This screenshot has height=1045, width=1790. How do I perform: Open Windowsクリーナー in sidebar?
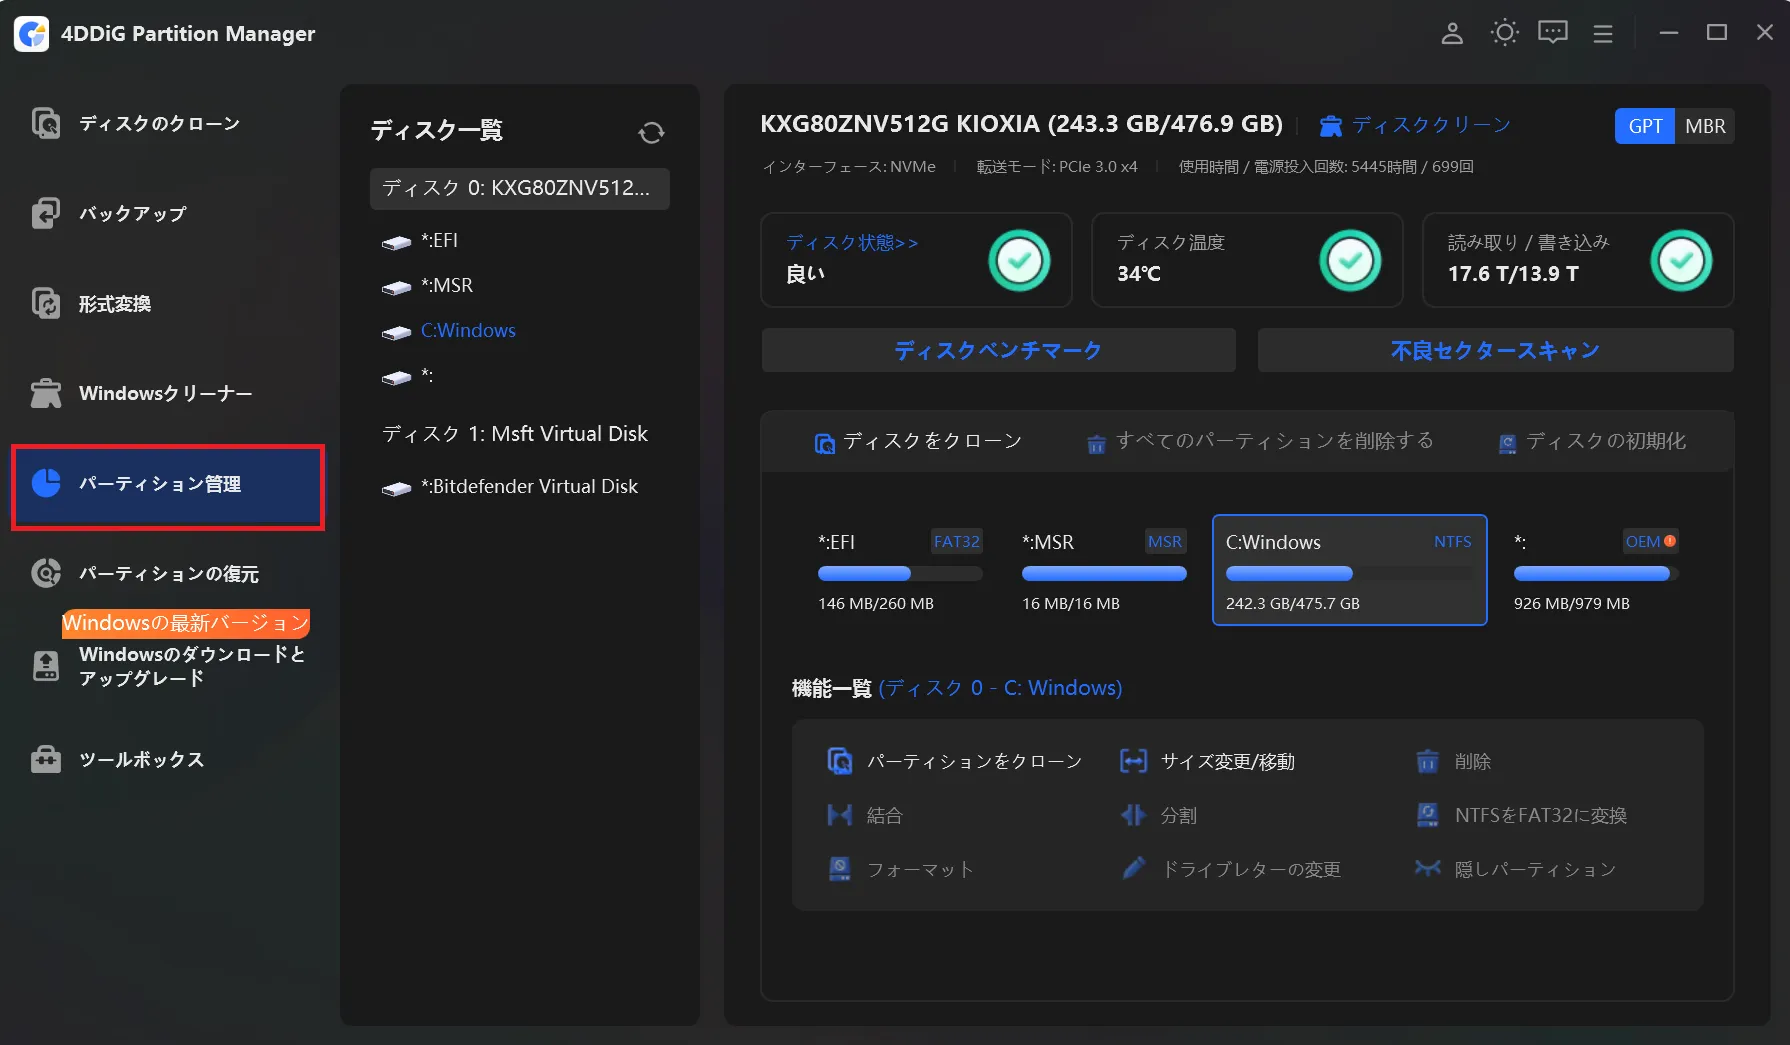click(166, 393)
